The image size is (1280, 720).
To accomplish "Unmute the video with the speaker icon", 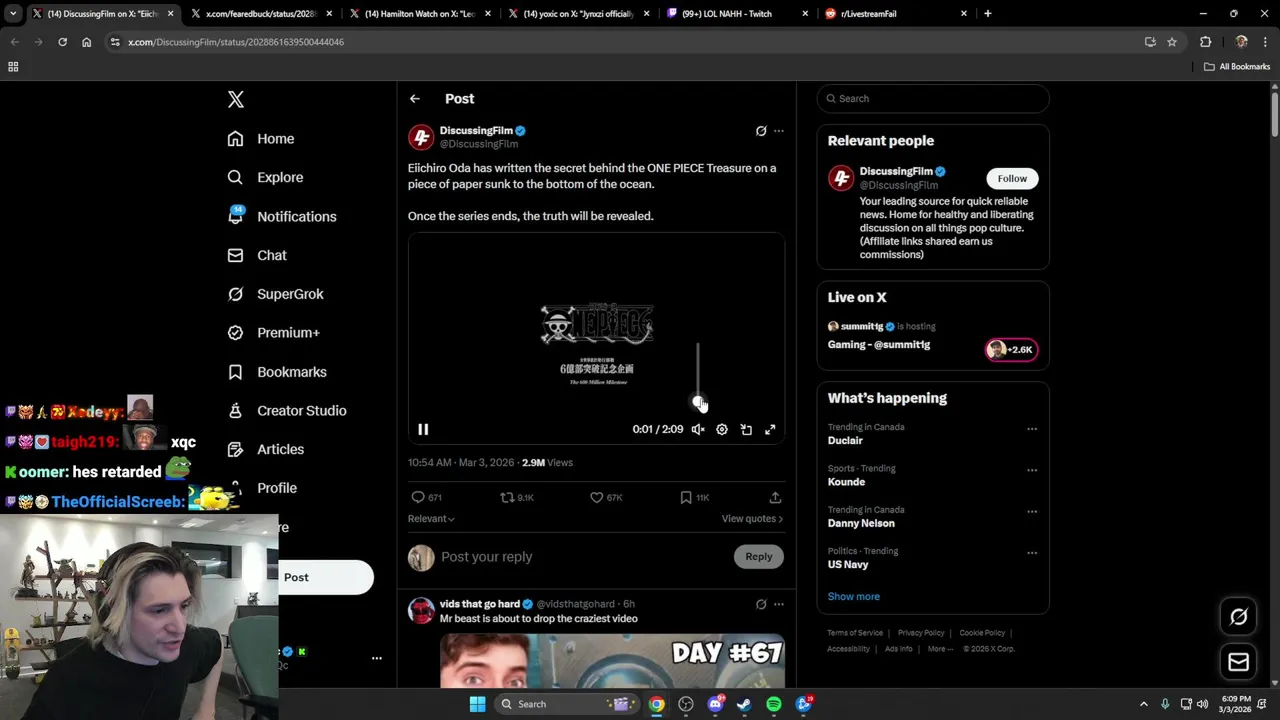I will tap(698, 429).
